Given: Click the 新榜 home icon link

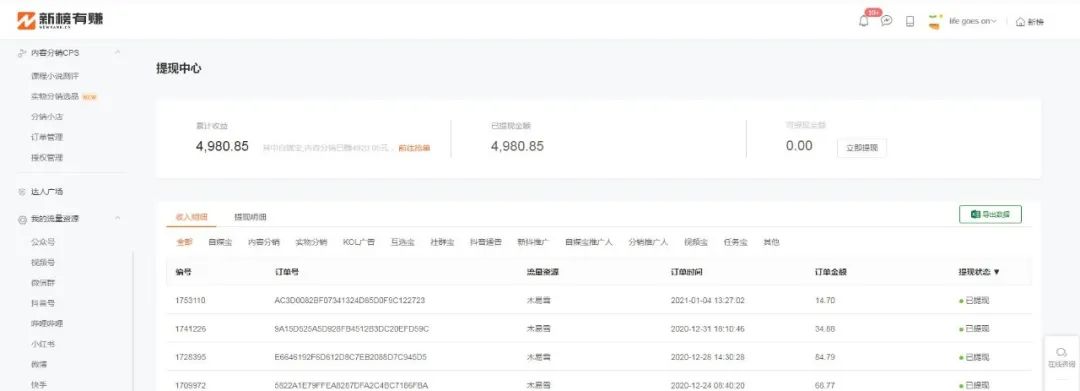Looking at the screenshot, I should pos(1030,22).
